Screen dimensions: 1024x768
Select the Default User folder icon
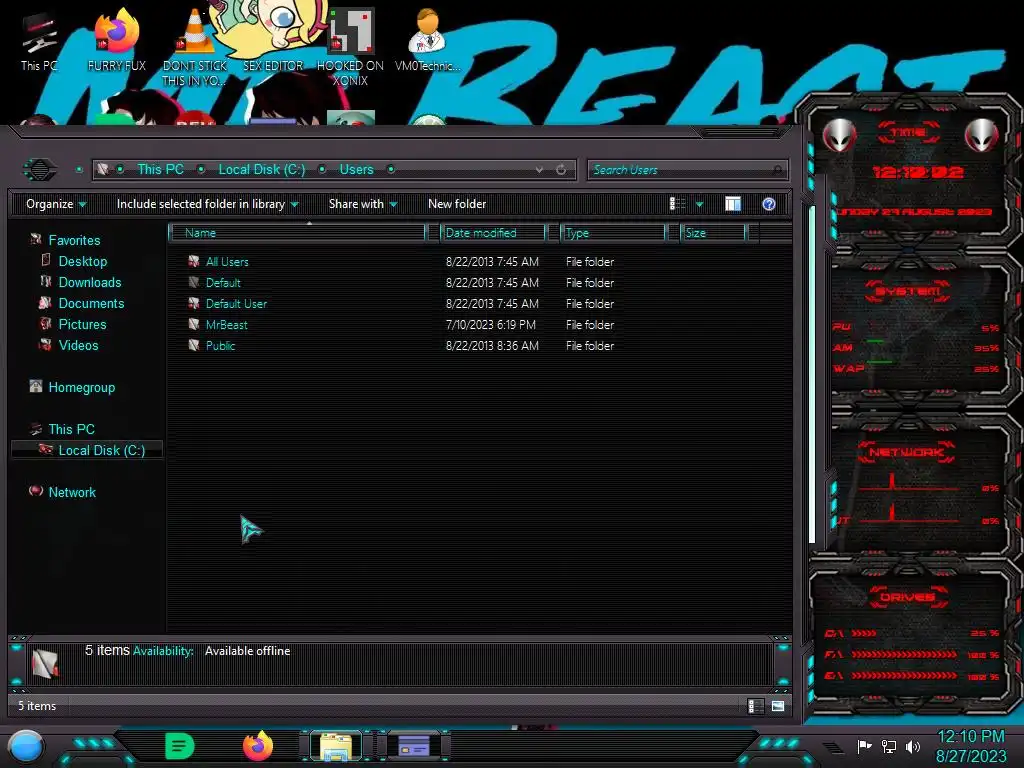(194, 304)
